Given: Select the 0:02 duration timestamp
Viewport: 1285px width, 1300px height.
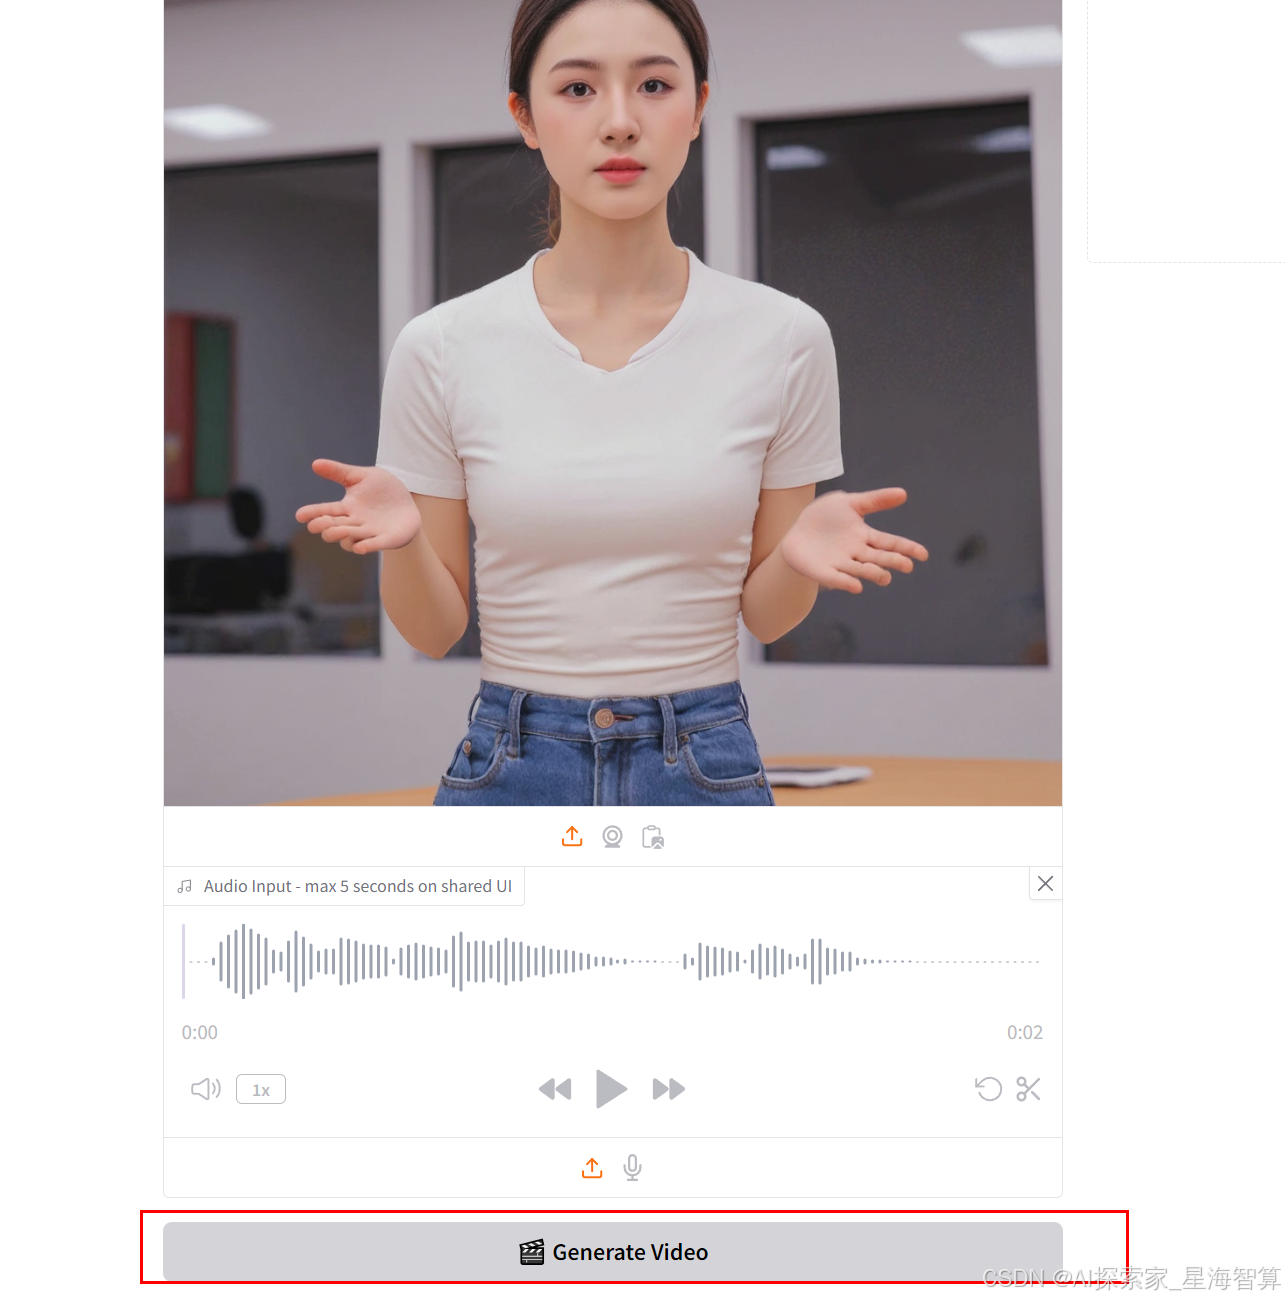Looking at the screenshot, I should pos(1025,1032).
